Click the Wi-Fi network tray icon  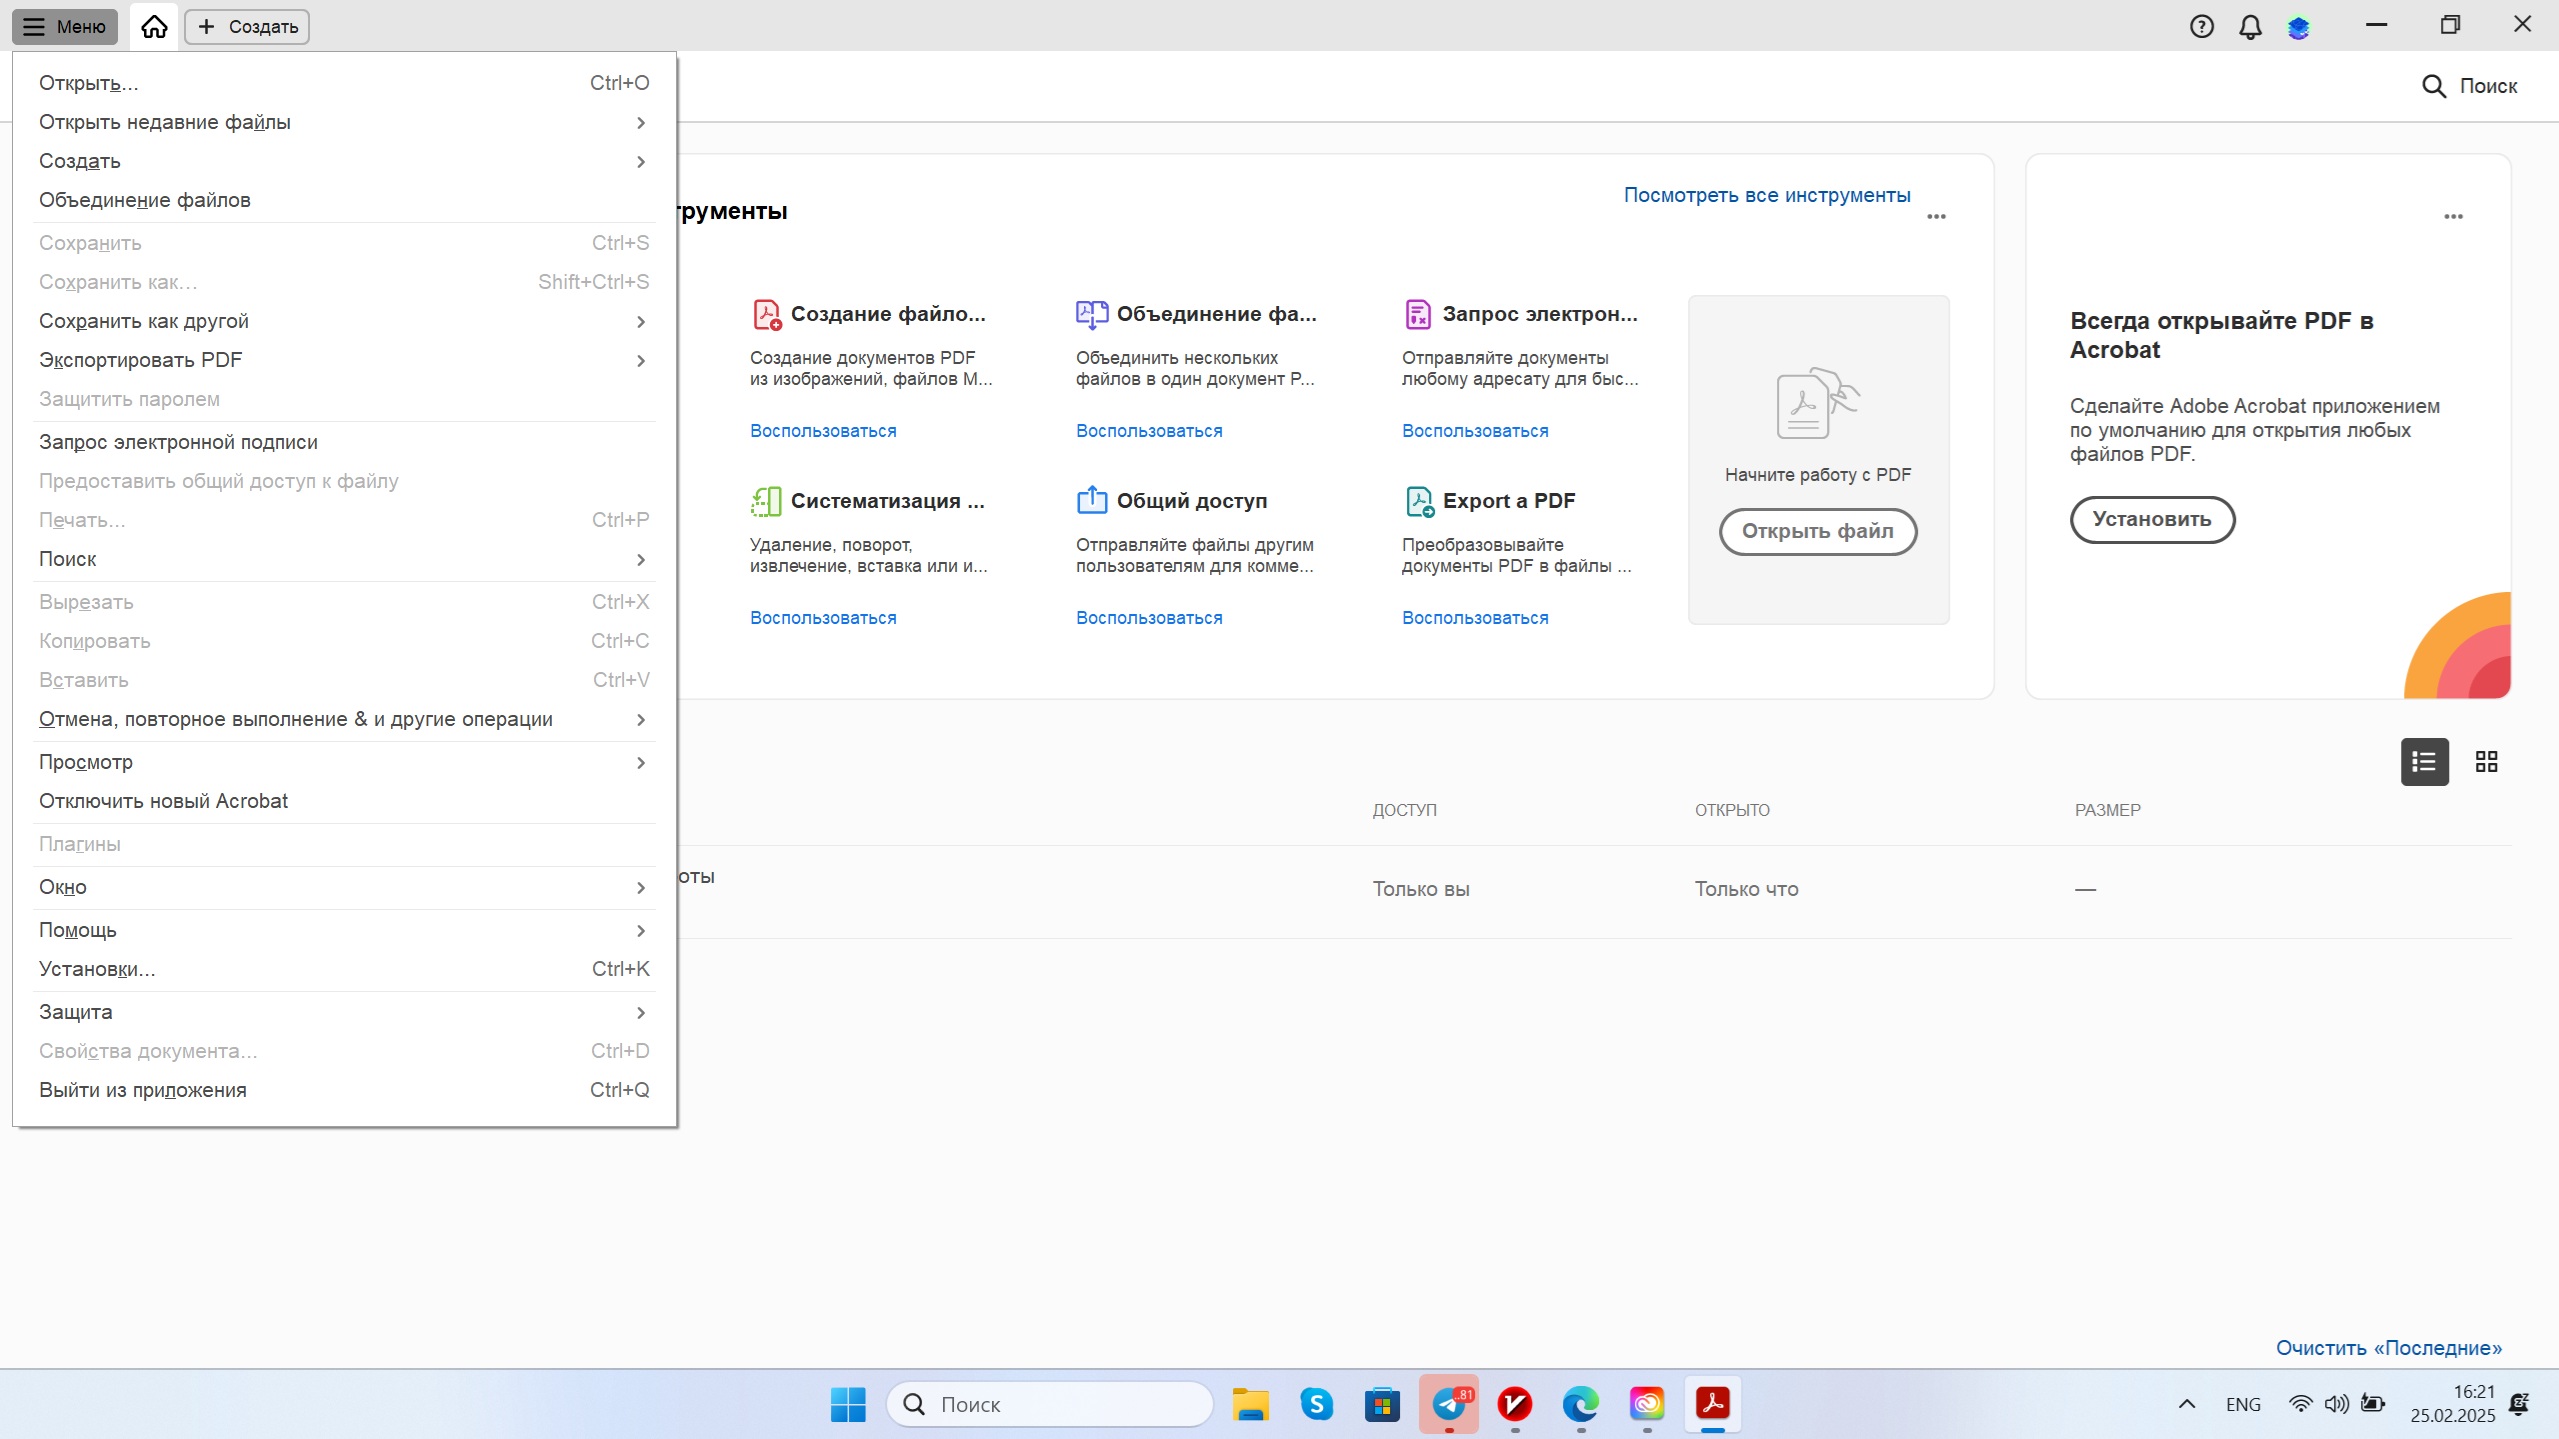click(2301, 1404)
